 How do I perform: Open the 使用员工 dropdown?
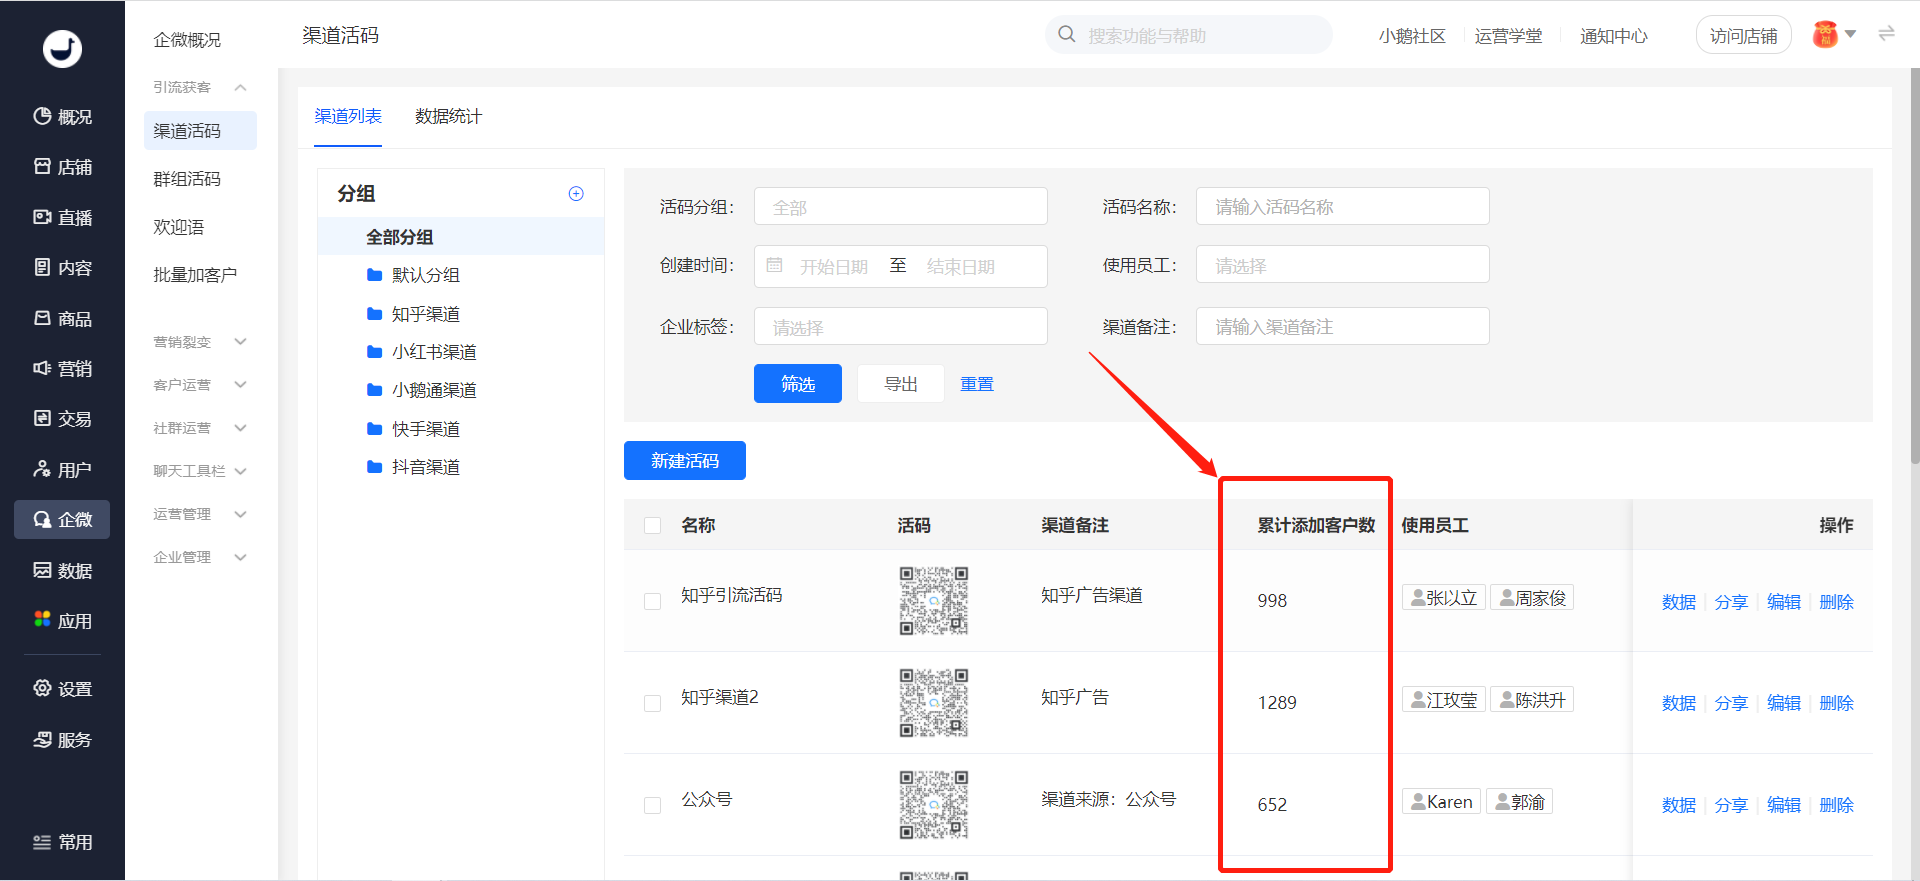tap(1343, 265)
